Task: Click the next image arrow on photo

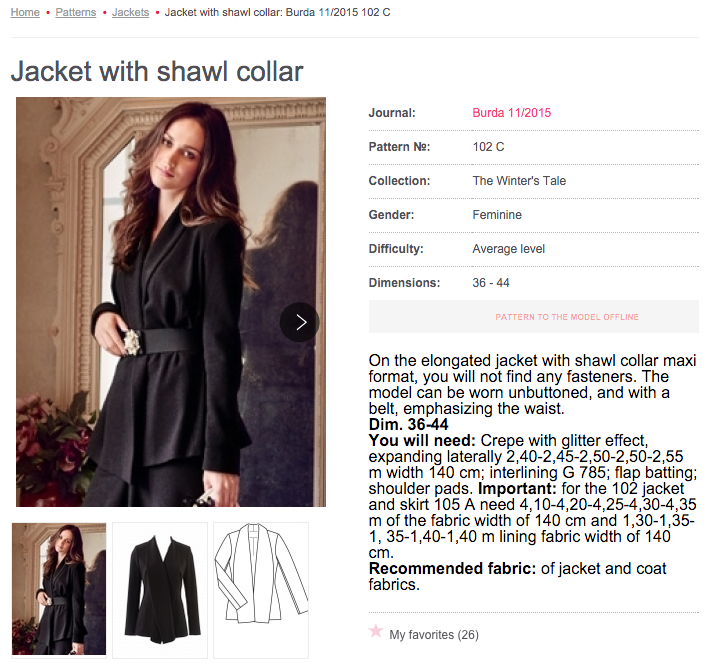Action: pos(300,322)
